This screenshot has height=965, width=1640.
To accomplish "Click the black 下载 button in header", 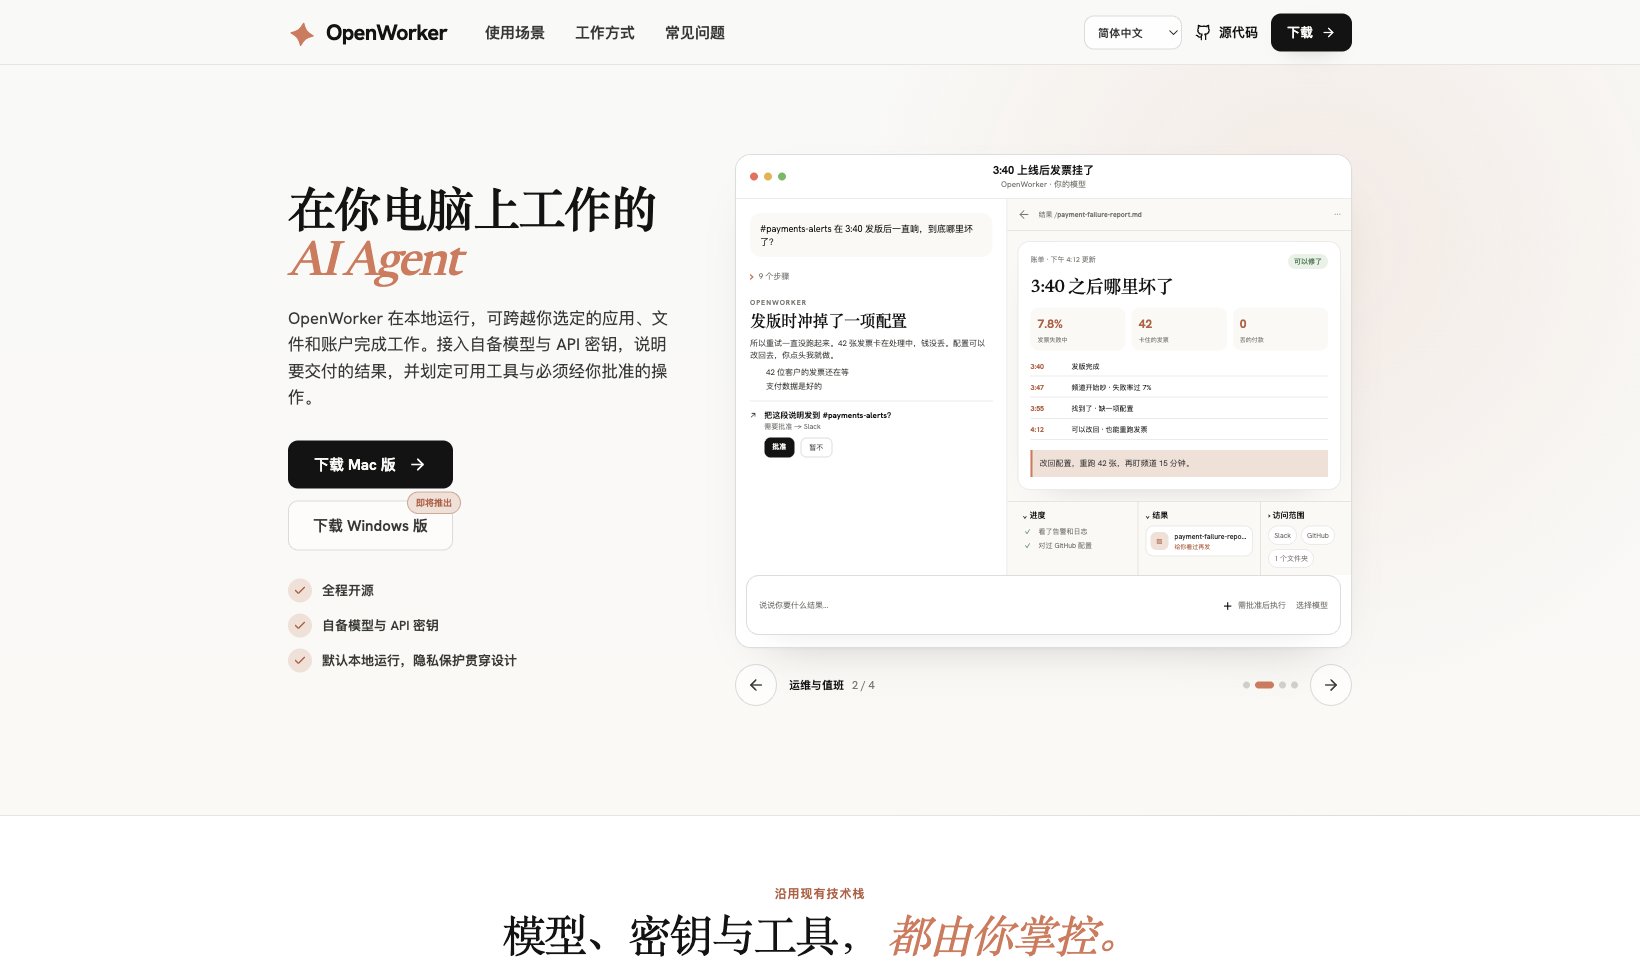I will tap(1311, 33).
